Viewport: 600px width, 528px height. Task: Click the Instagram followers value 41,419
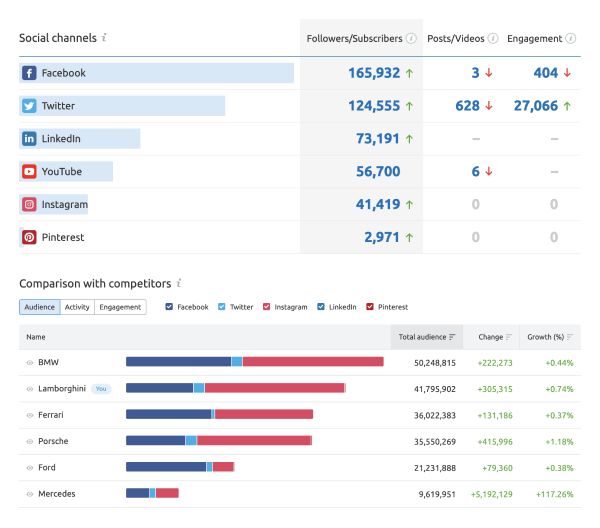click(378, 205)
